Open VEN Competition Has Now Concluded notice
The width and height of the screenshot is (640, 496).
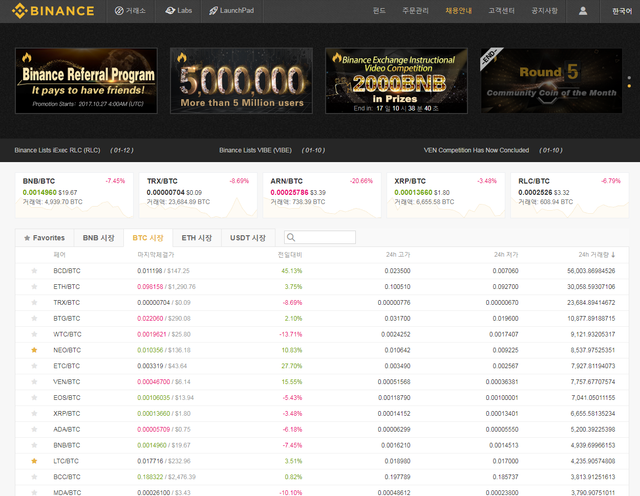(476, 150)
